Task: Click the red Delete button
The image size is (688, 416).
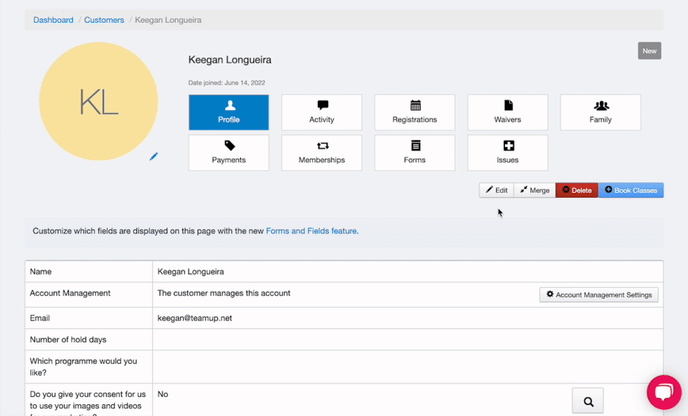Action: (577, 190)
